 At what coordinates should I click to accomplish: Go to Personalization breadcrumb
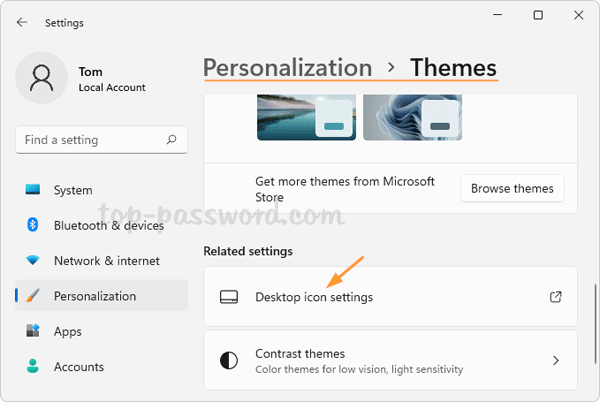(287, 68)
